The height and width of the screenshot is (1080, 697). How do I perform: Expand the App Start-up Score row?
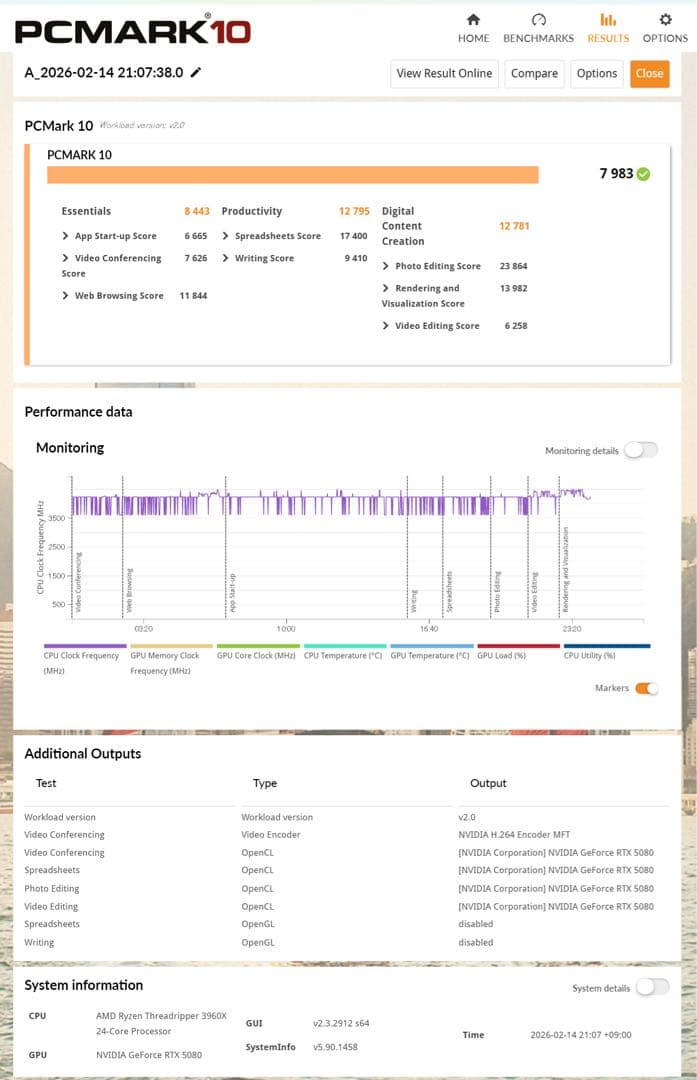coord(66,236)
